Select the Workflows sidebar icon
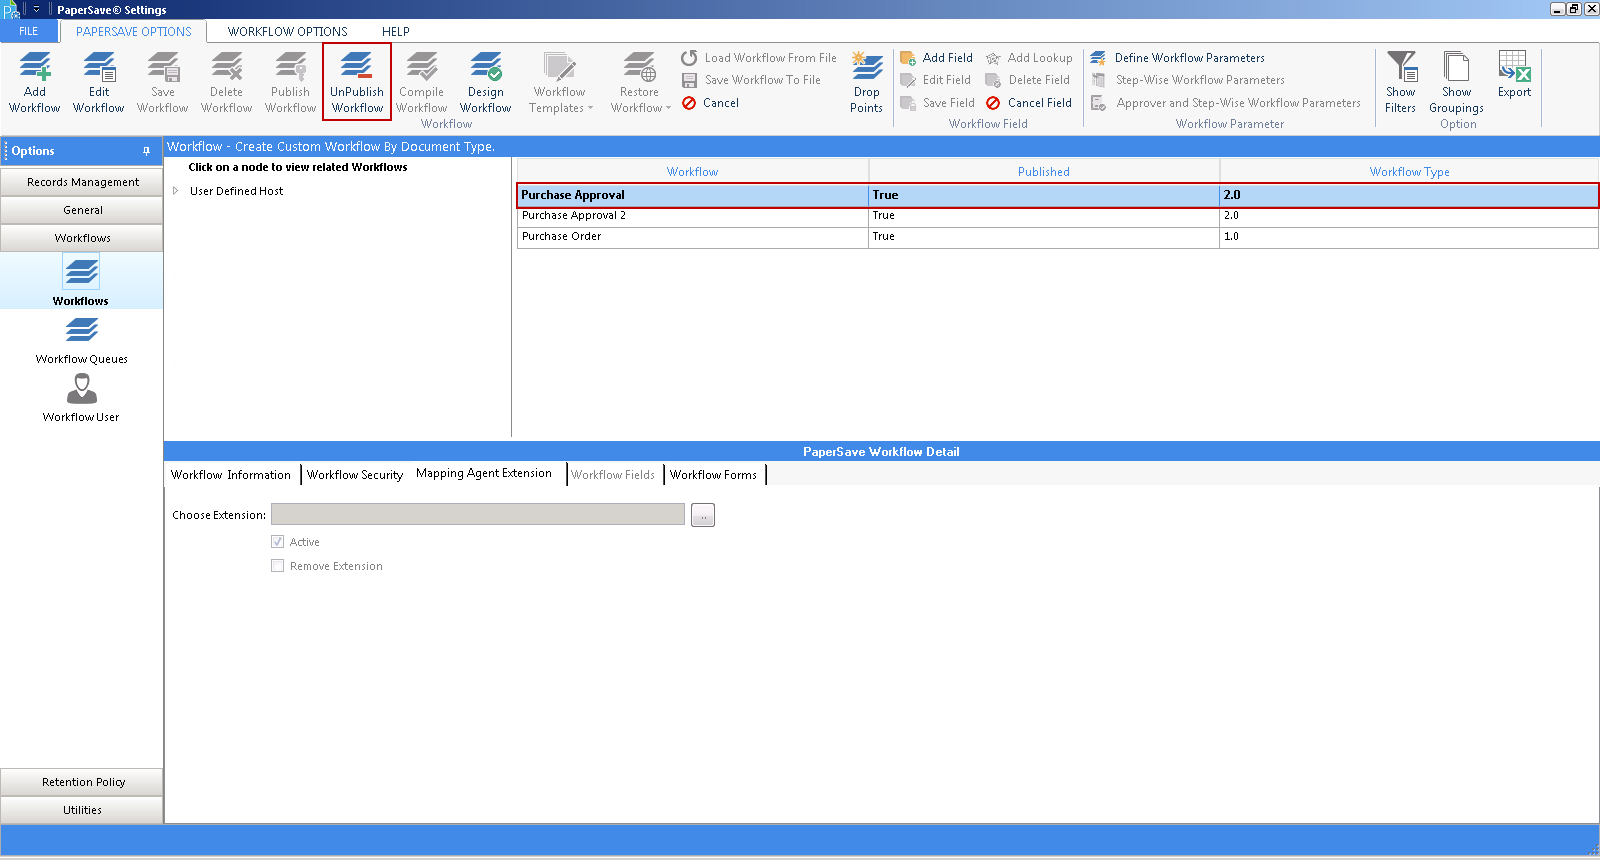The height and width of the screenshot is (860, 1600). pyautogui.click(x=81, y=280)
